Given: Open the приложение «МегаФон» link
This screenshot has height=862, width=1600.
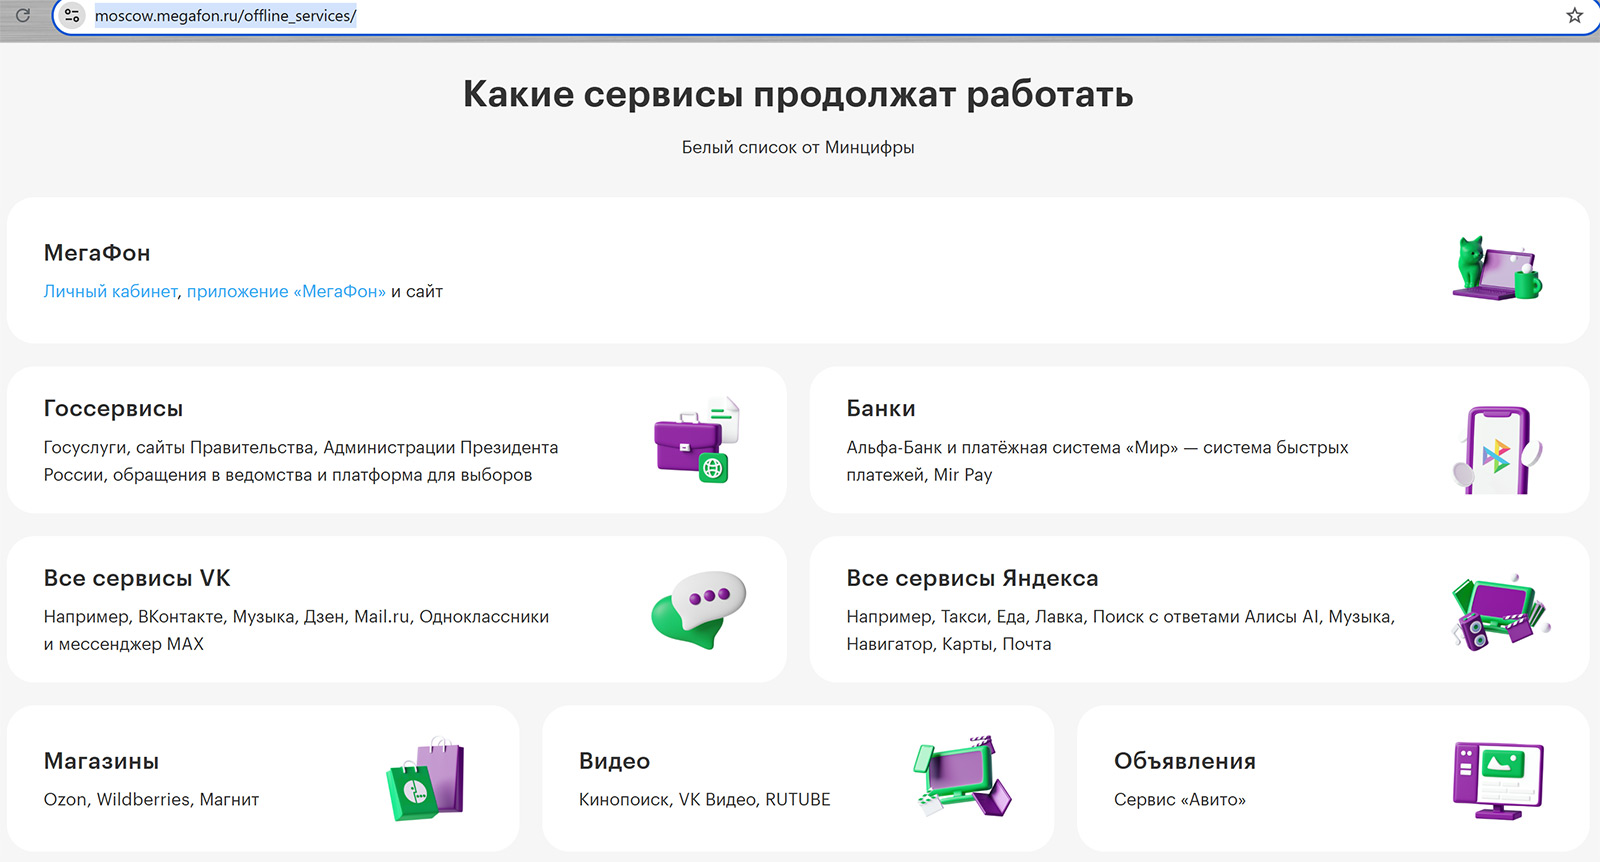Looking at the screenshot, I should 286,292.
